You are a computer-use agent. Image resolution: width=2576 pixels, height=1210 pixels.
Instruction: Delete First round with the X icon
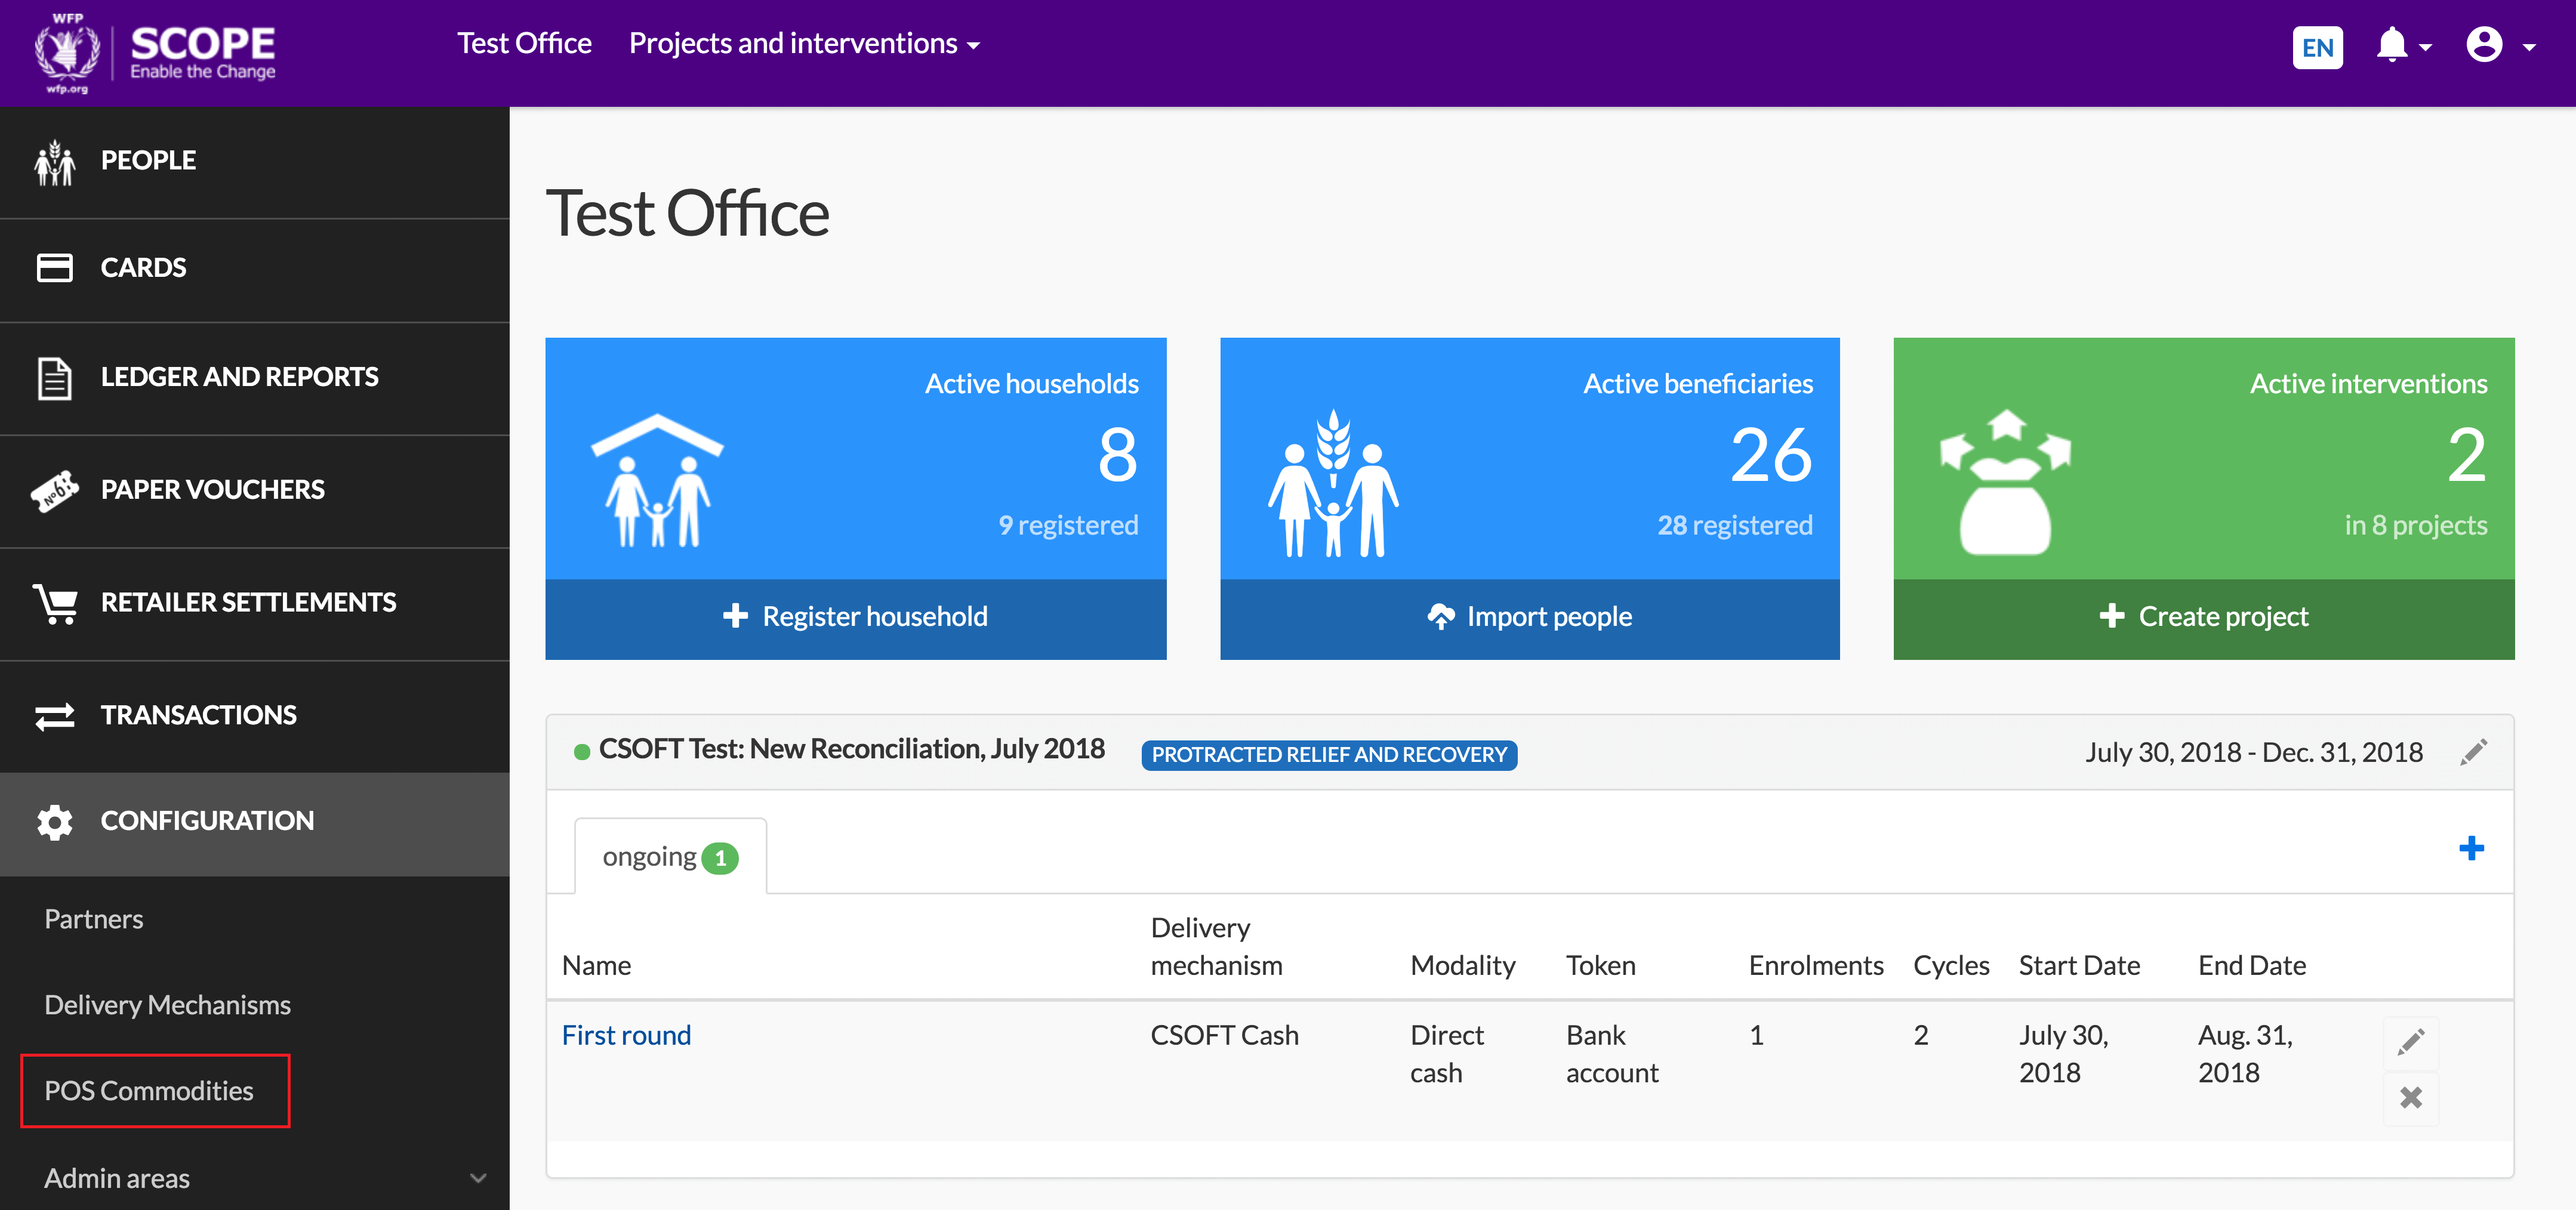tap(2410, 1098)
